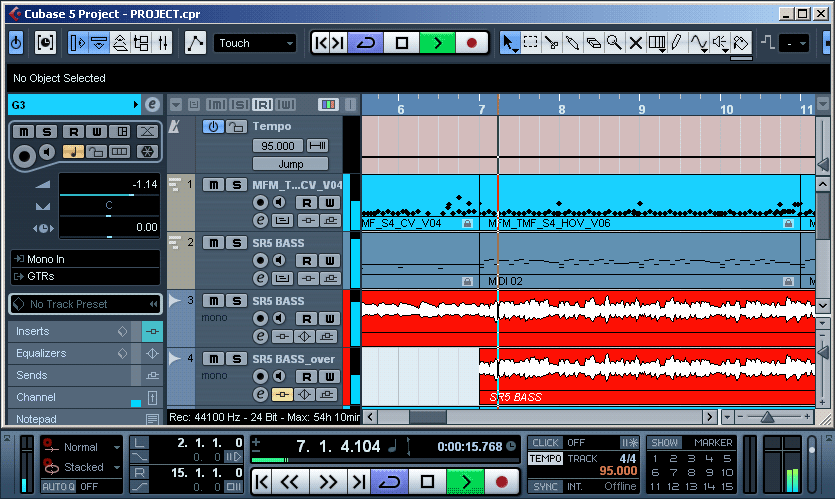Open edit channel settings for G3
This screenshot has height=499, width=835.
tap(152, 105)
